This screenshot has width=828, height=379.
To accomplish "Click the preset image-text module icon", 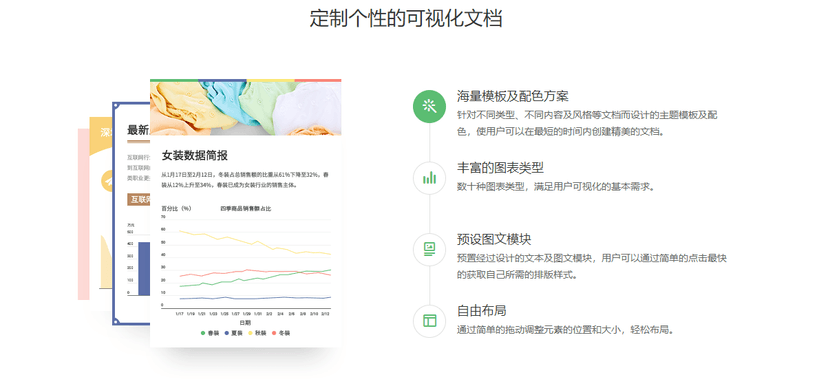I will [430, 249].
